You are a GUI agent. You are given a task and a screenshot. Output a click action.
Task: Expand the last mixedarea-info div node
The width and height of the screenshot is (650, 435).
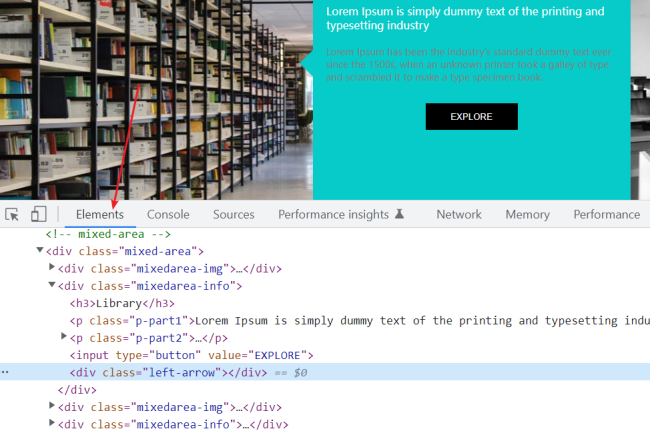tap(52, 423)
